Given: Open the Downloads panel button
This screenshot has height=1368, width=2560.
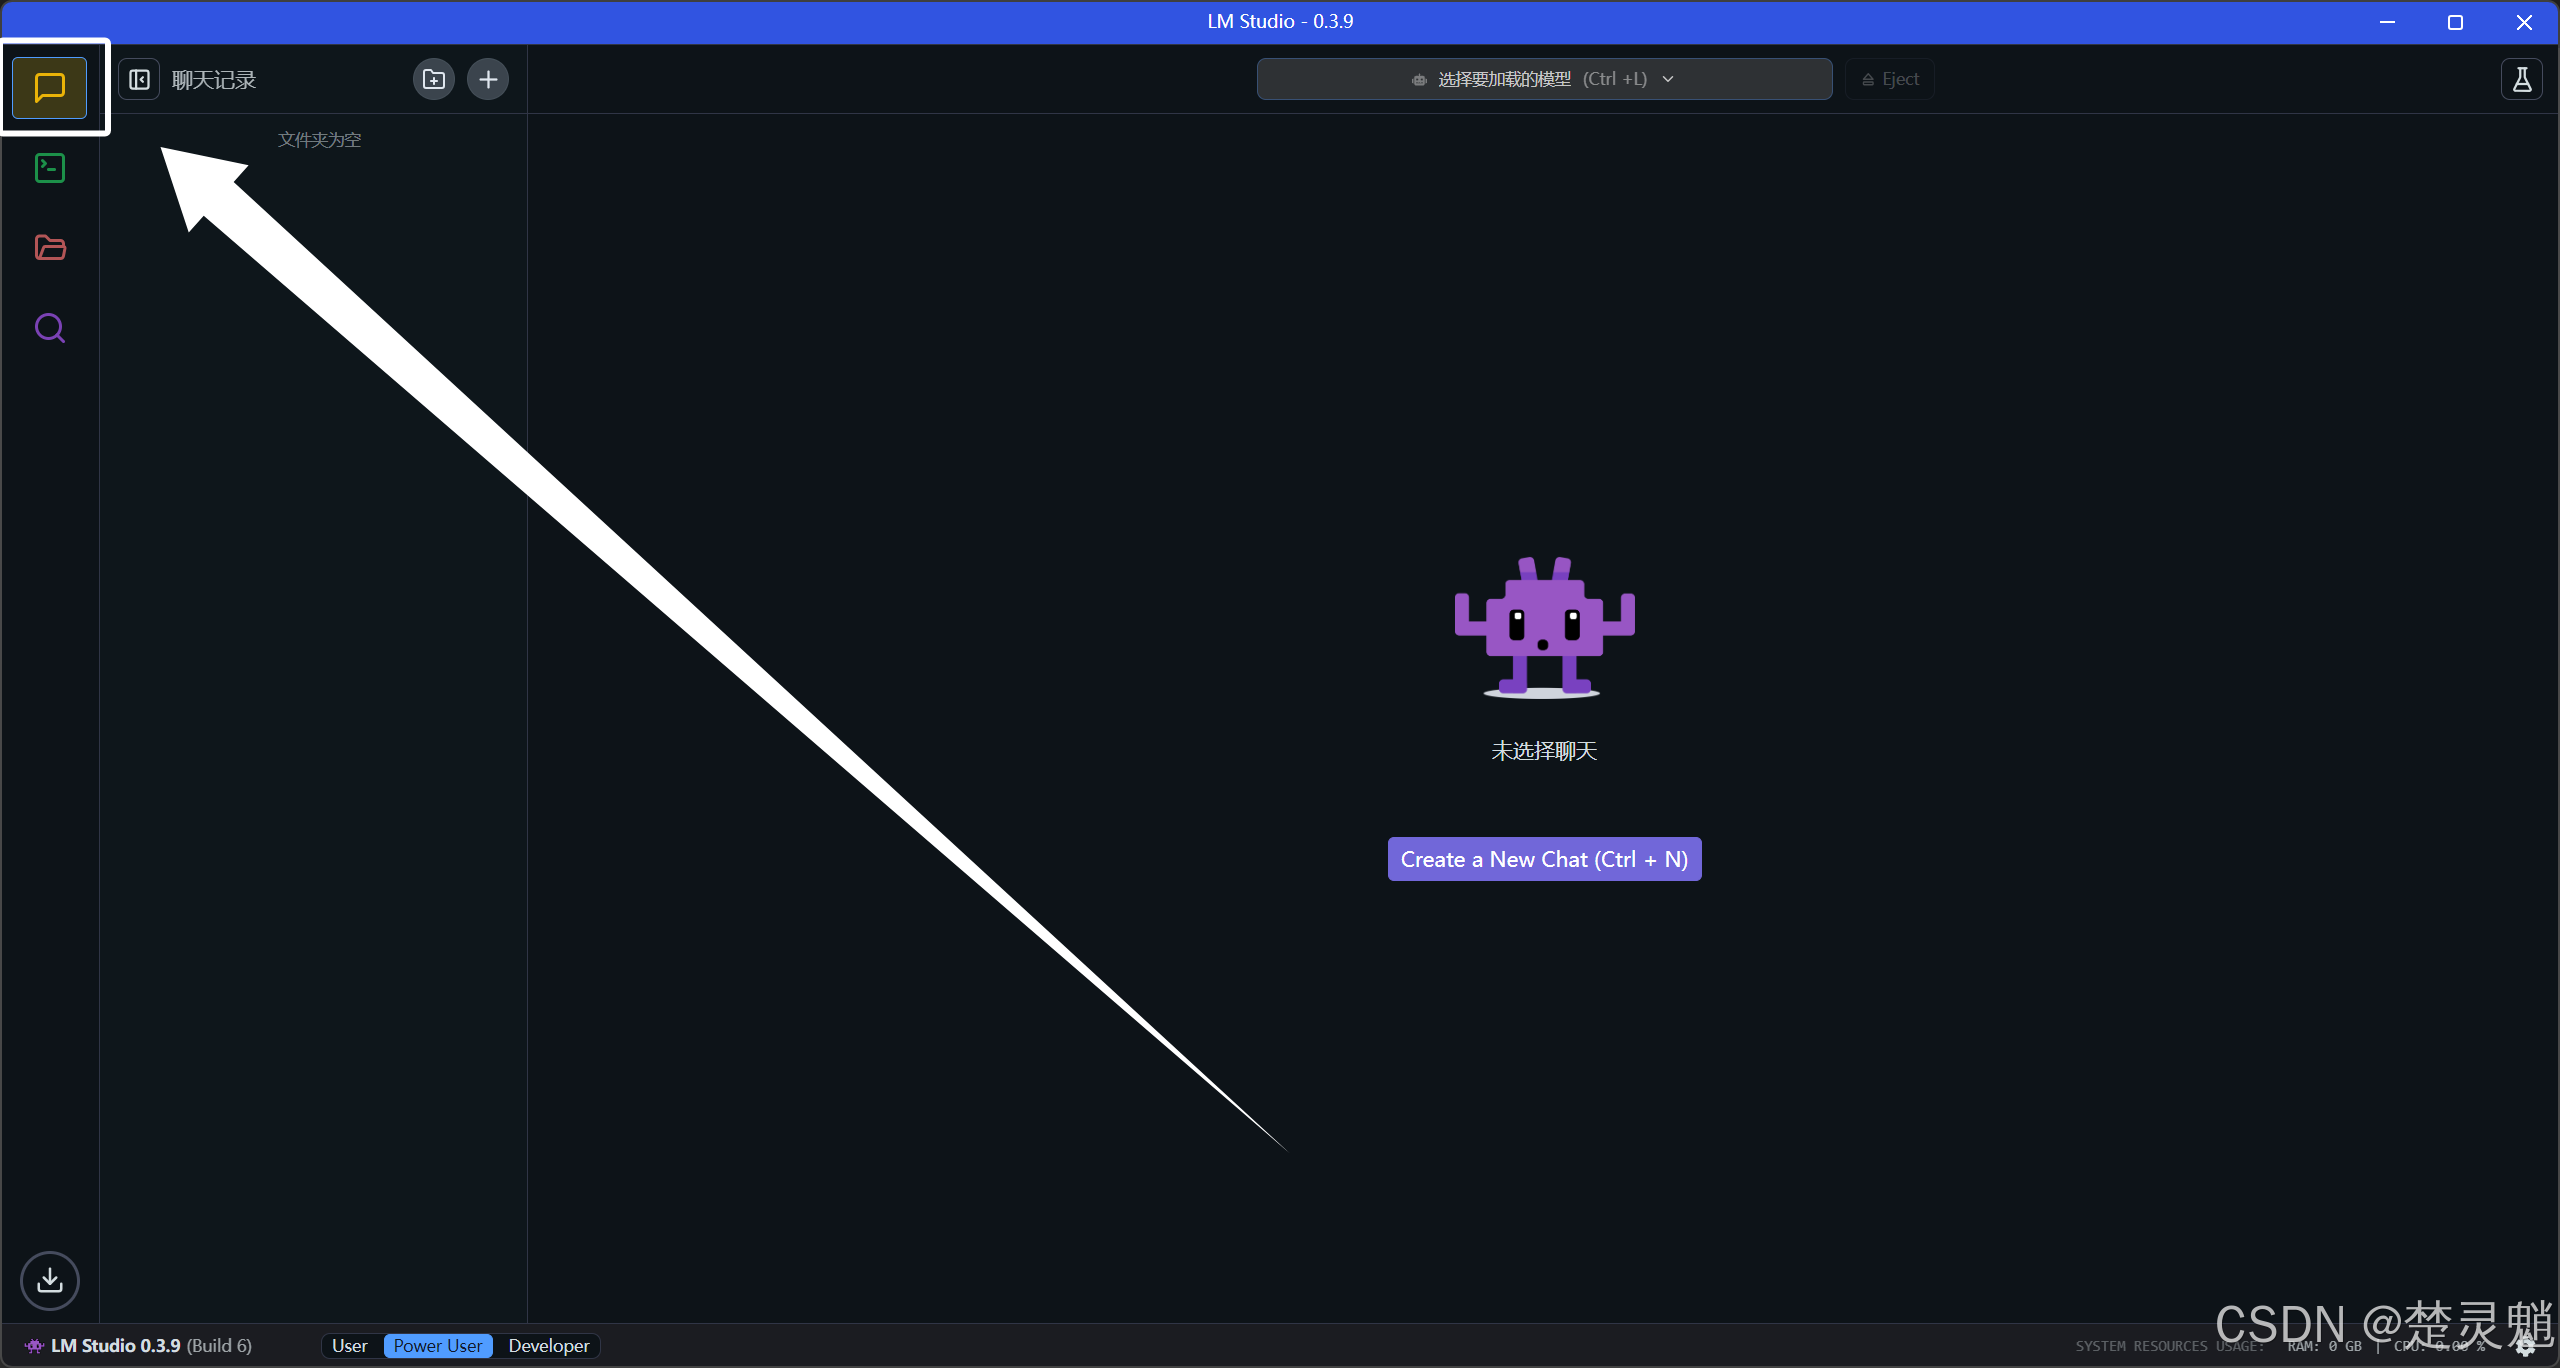Looking at the screenshot, I should [x=50, y=1280].
